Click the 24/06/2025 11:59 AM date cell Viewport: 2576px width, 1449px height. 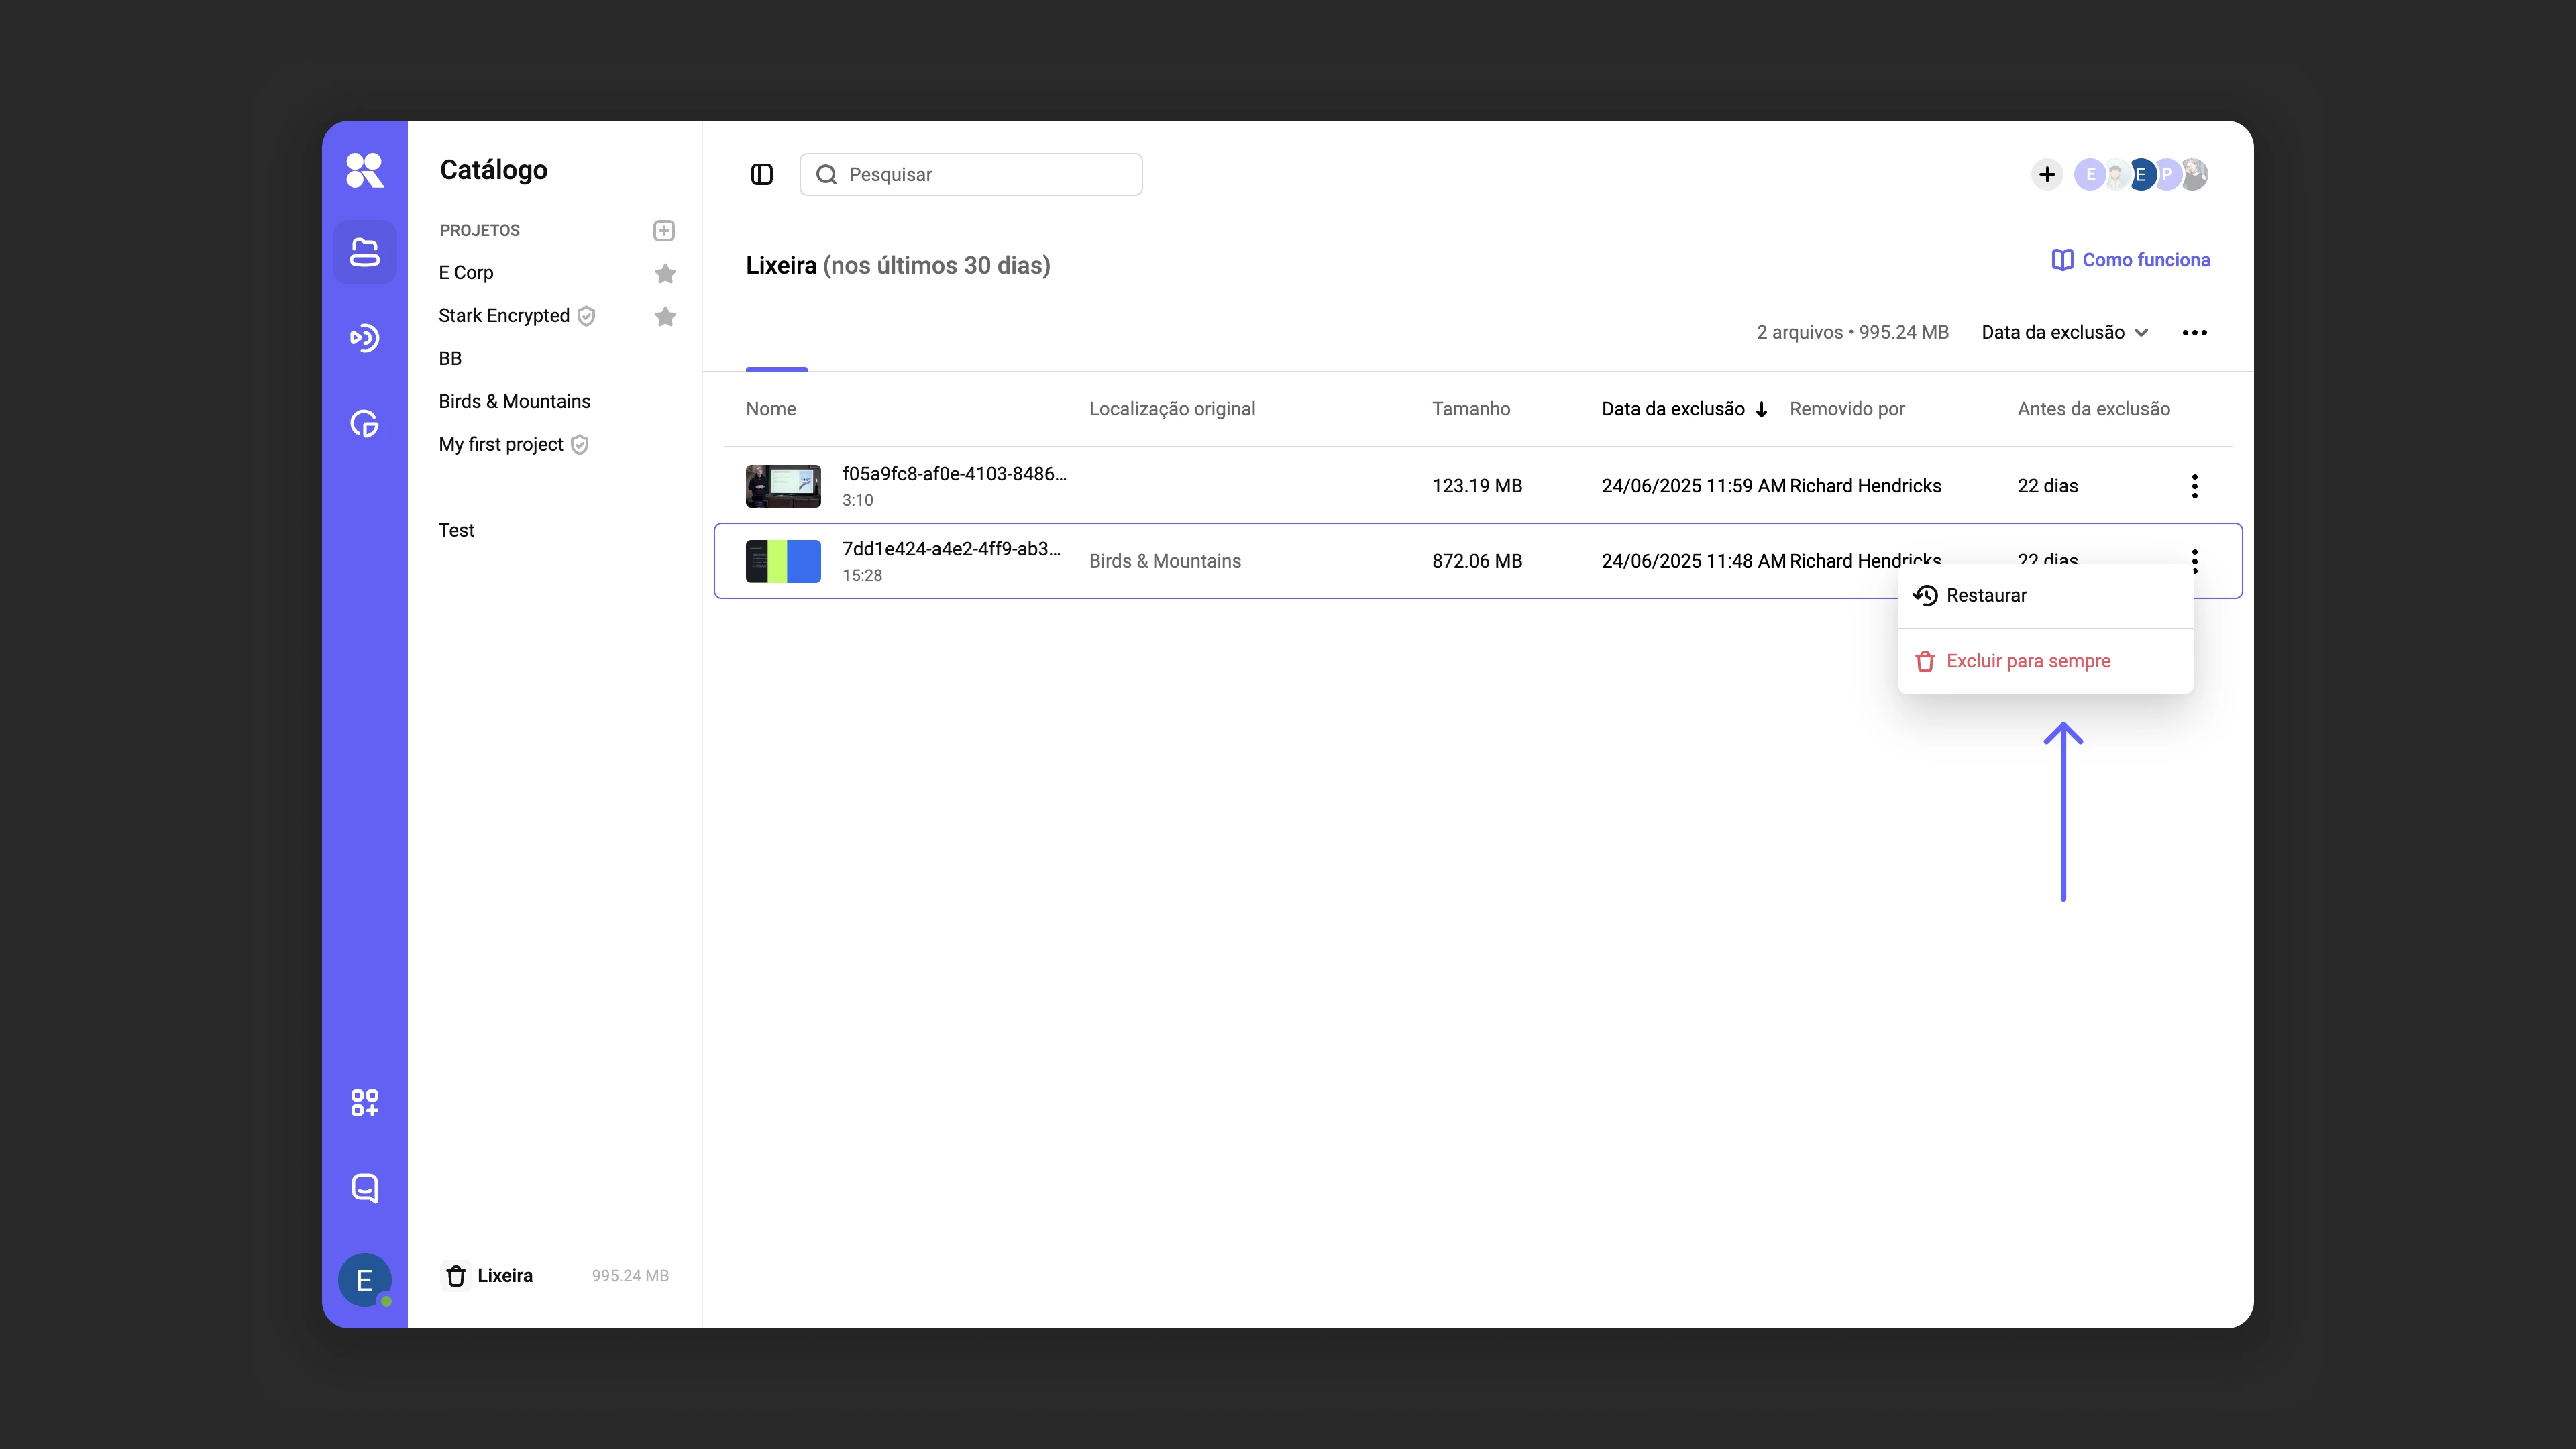click(x=1693, y=486)
